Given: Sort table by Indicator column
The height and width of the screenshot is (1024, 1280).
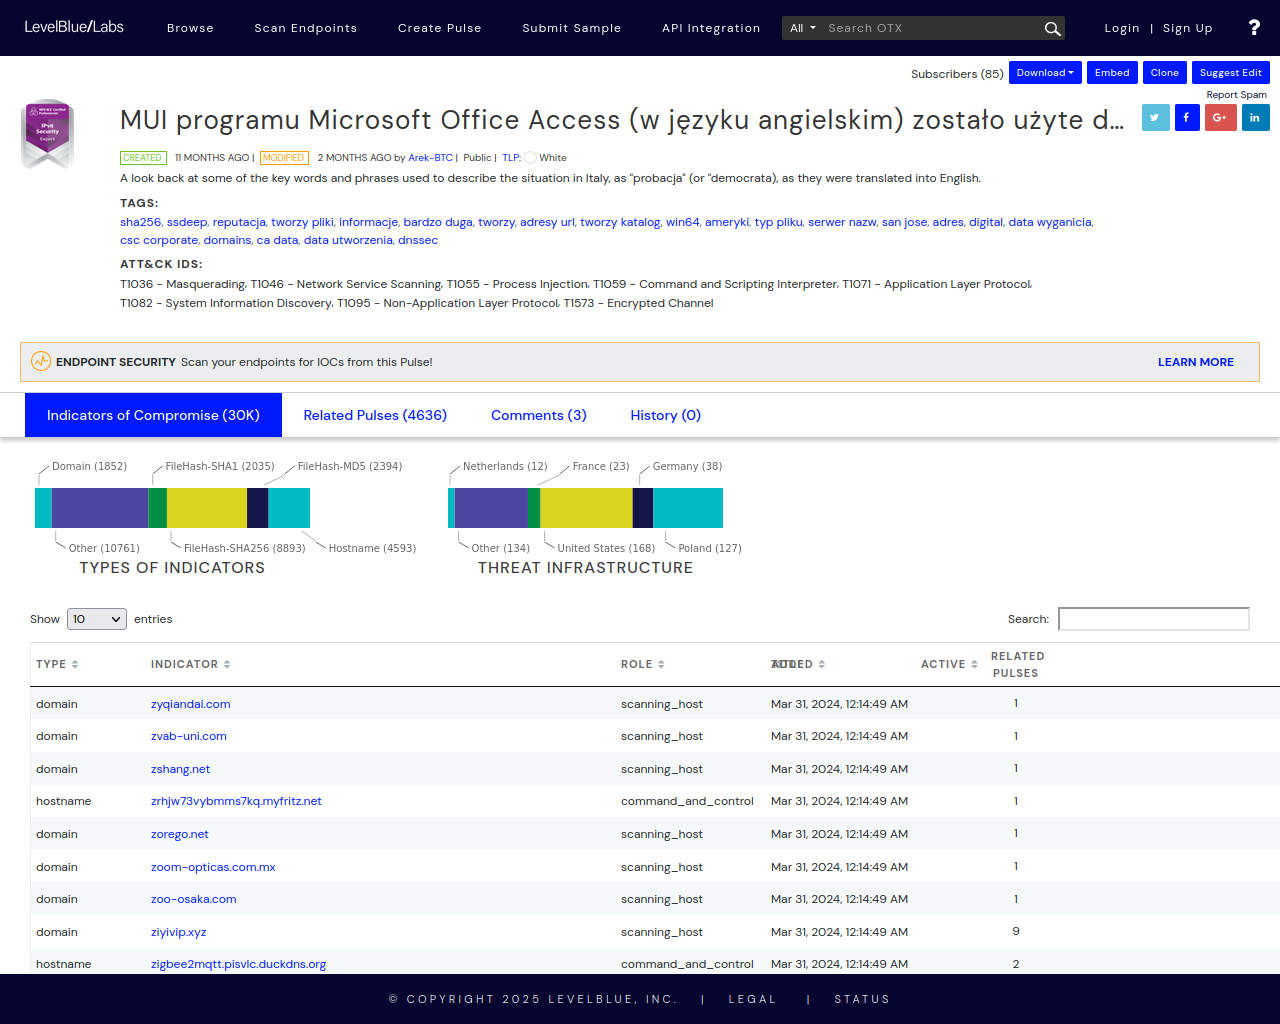Looking at the screenshot, I should tap(190, 664).
